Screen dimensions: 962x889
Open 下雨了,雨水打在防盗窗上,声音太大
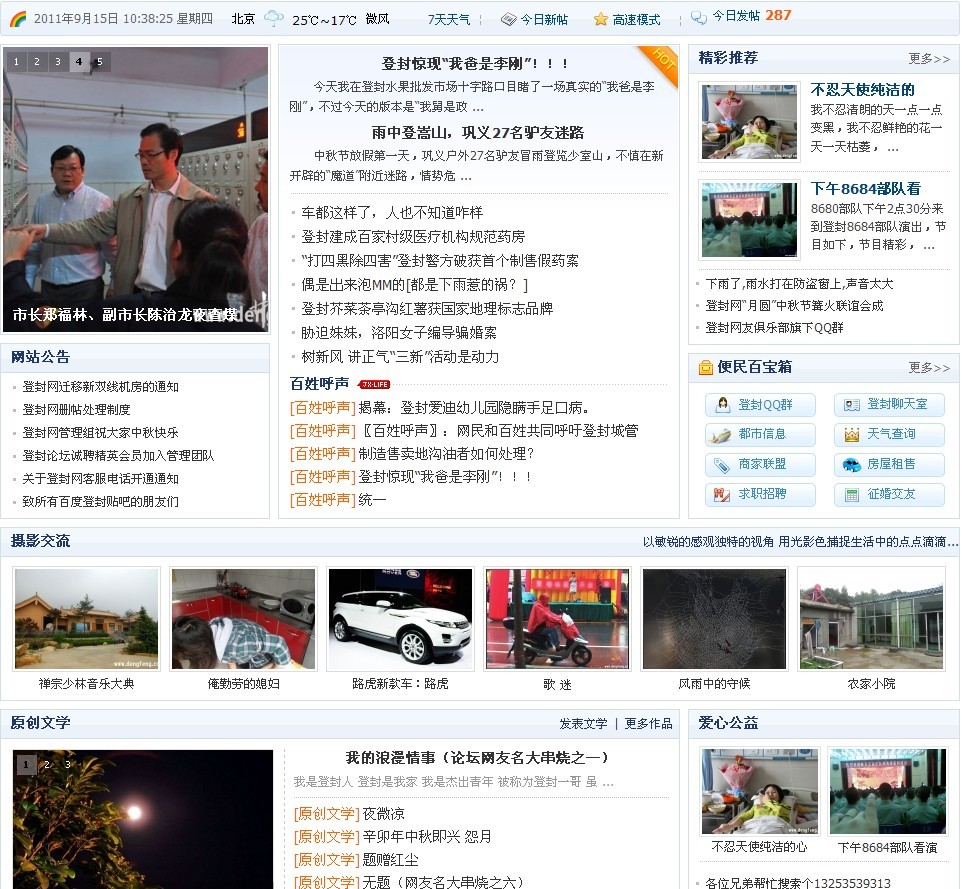tap(799, 284)
